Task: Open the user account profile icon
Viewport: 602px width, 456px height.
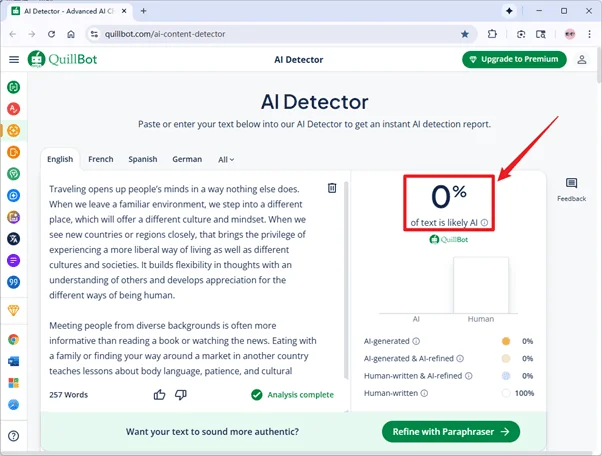Action: pos(582,59)
